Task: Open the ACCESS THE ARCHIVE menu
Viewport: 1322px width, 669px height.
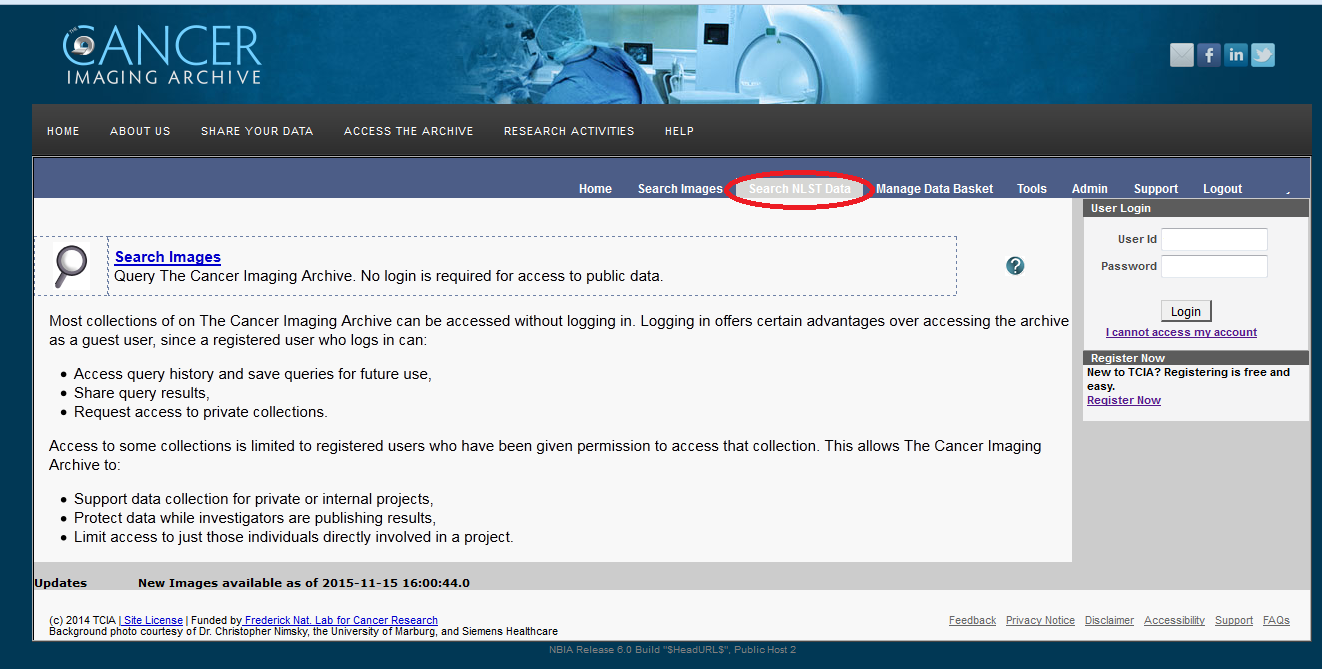Action: click(409, 131)
